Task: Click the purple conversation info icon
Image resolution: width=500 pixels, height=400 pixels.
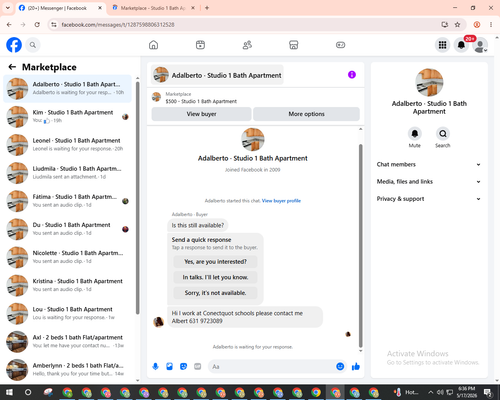Action: [x=352, y=75]
